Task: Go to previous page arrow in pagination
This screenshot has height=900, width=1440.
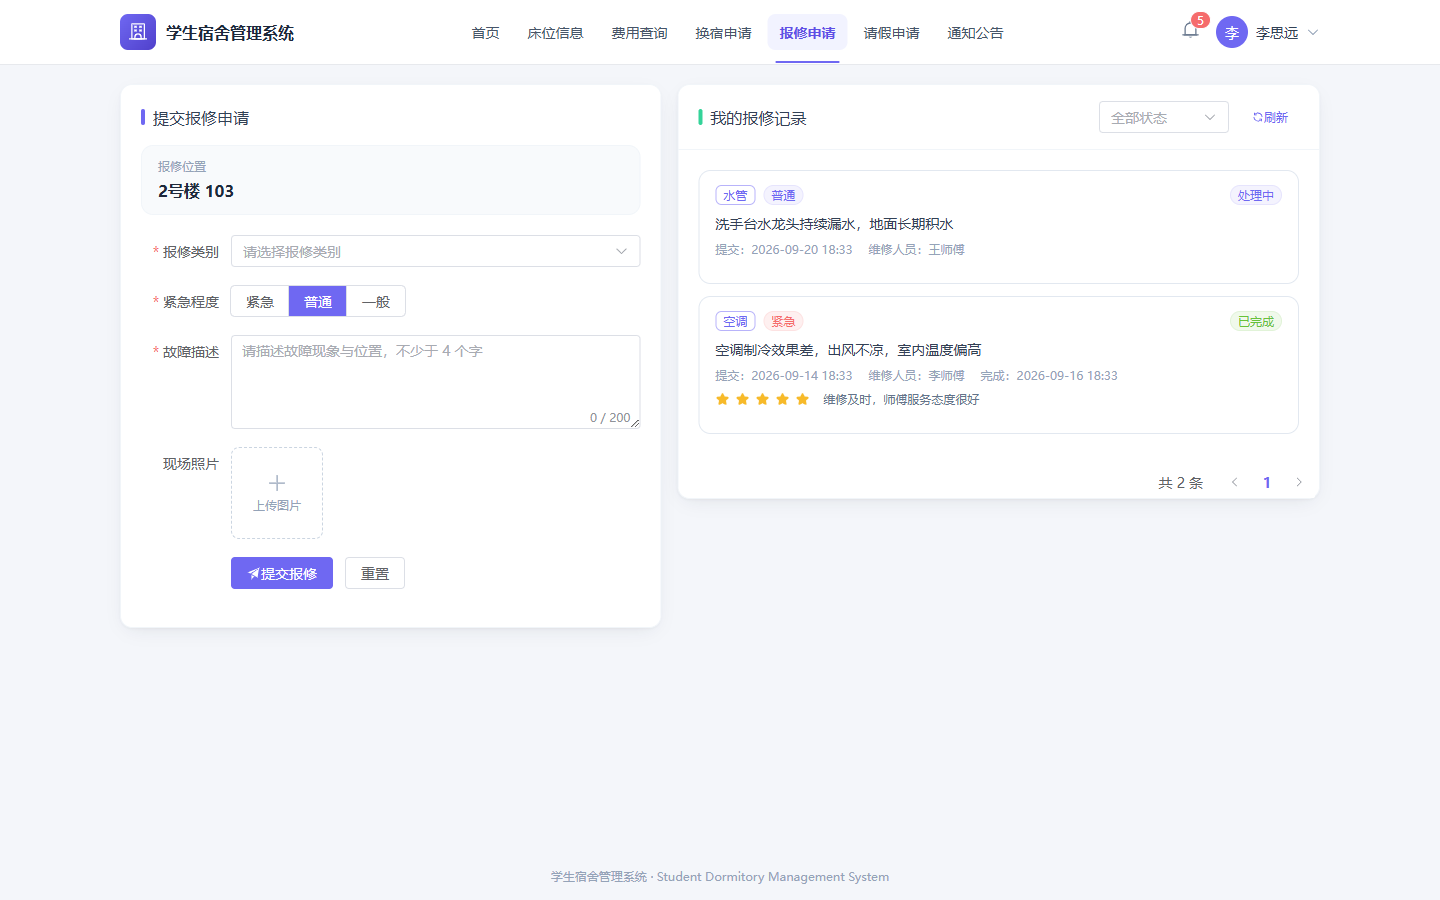Action: tap(1235, 482)
